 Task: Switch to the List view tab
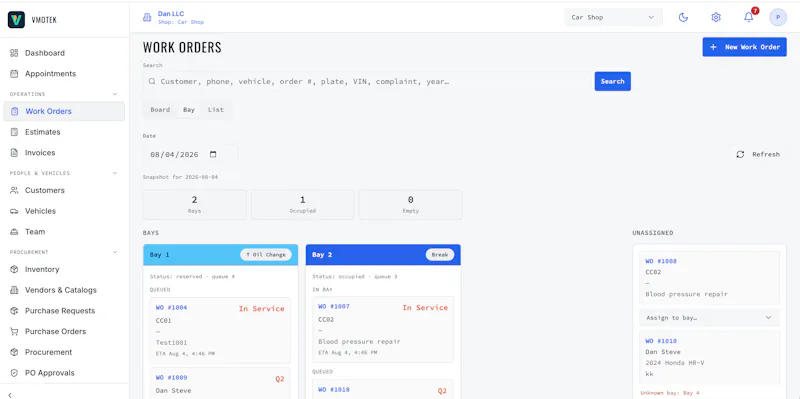[x=216, y=110]
